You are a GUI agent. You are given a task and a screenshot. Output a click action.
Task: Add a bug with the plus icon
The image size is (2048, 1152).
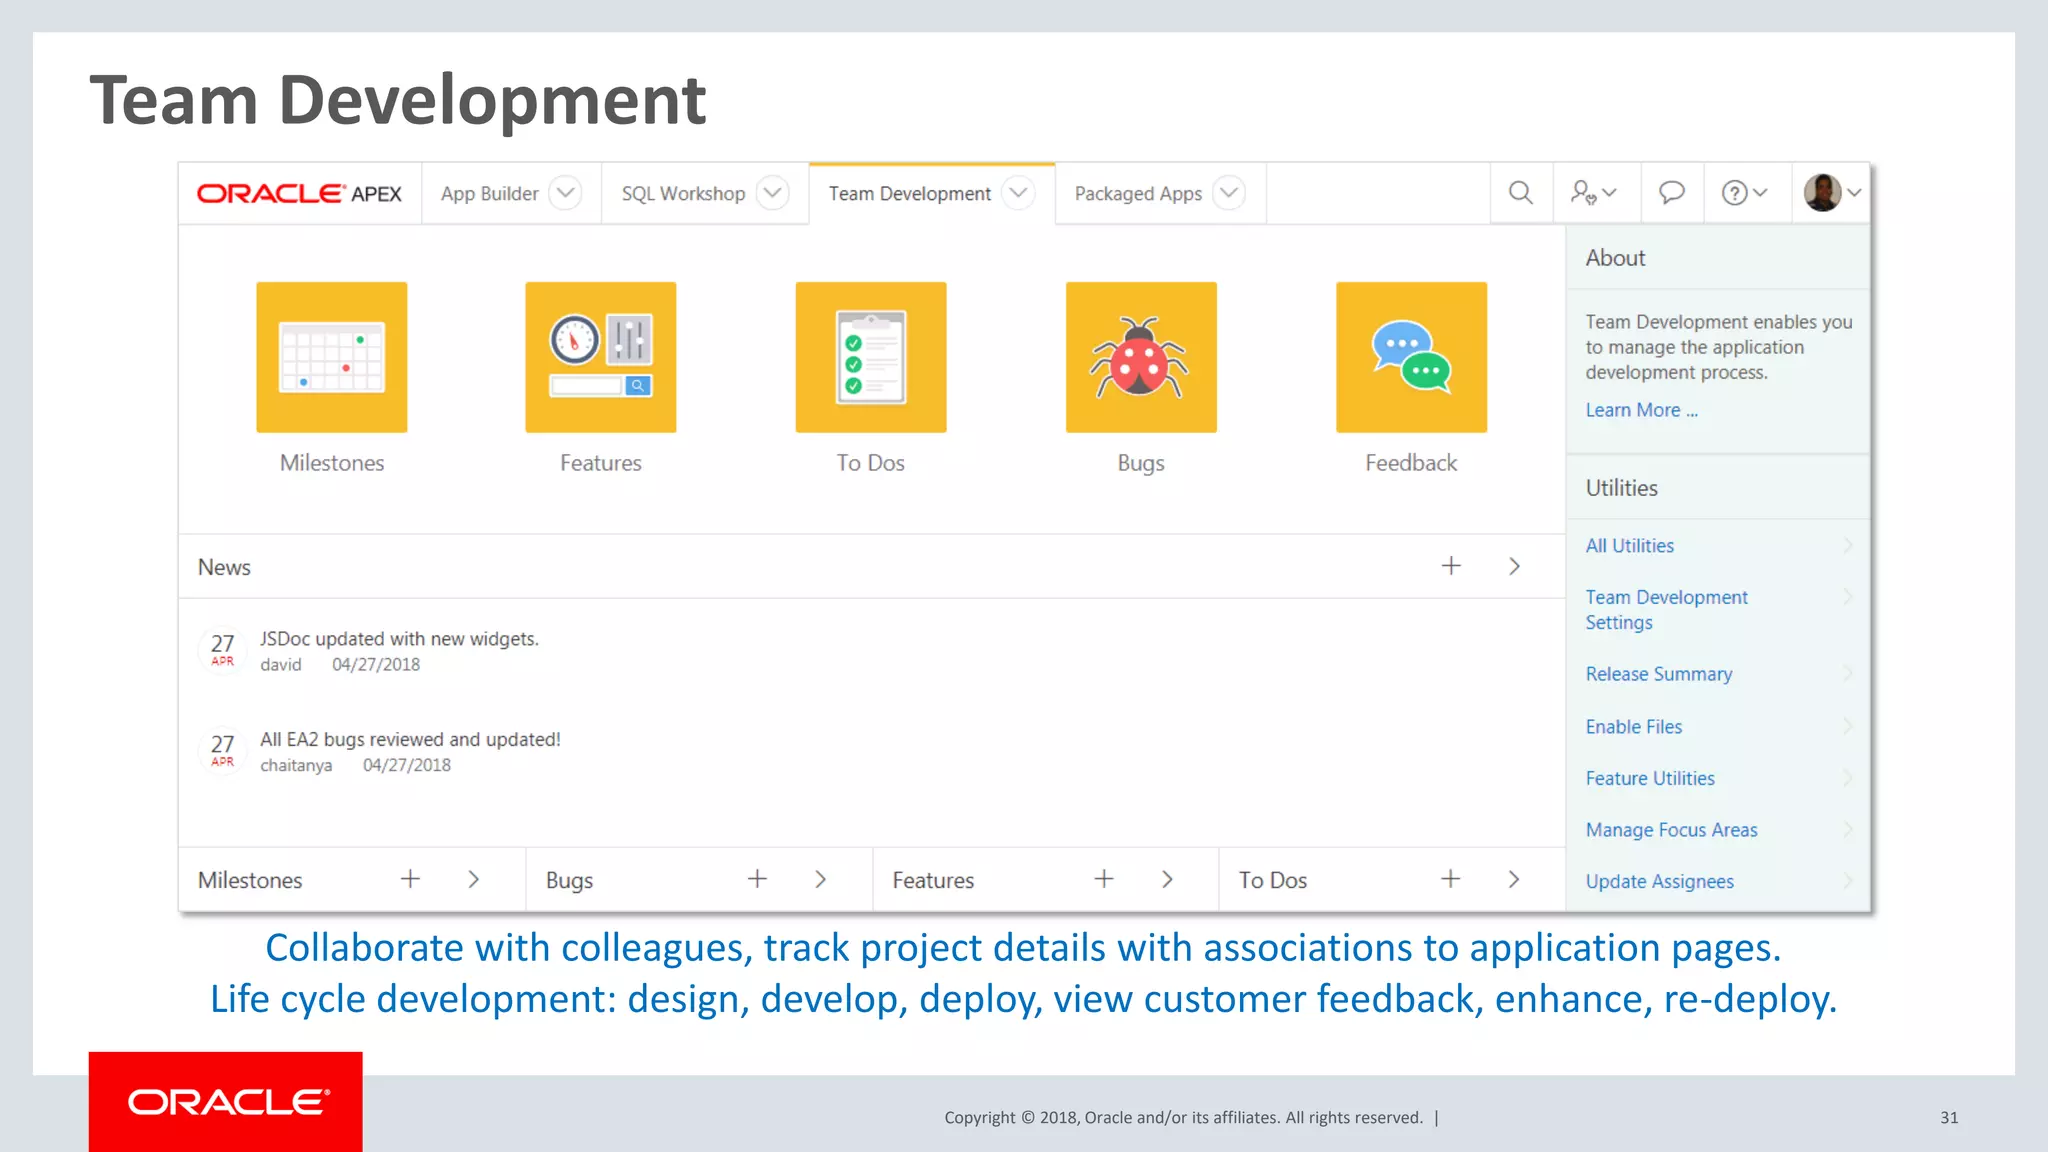click(x=757, y=879)
